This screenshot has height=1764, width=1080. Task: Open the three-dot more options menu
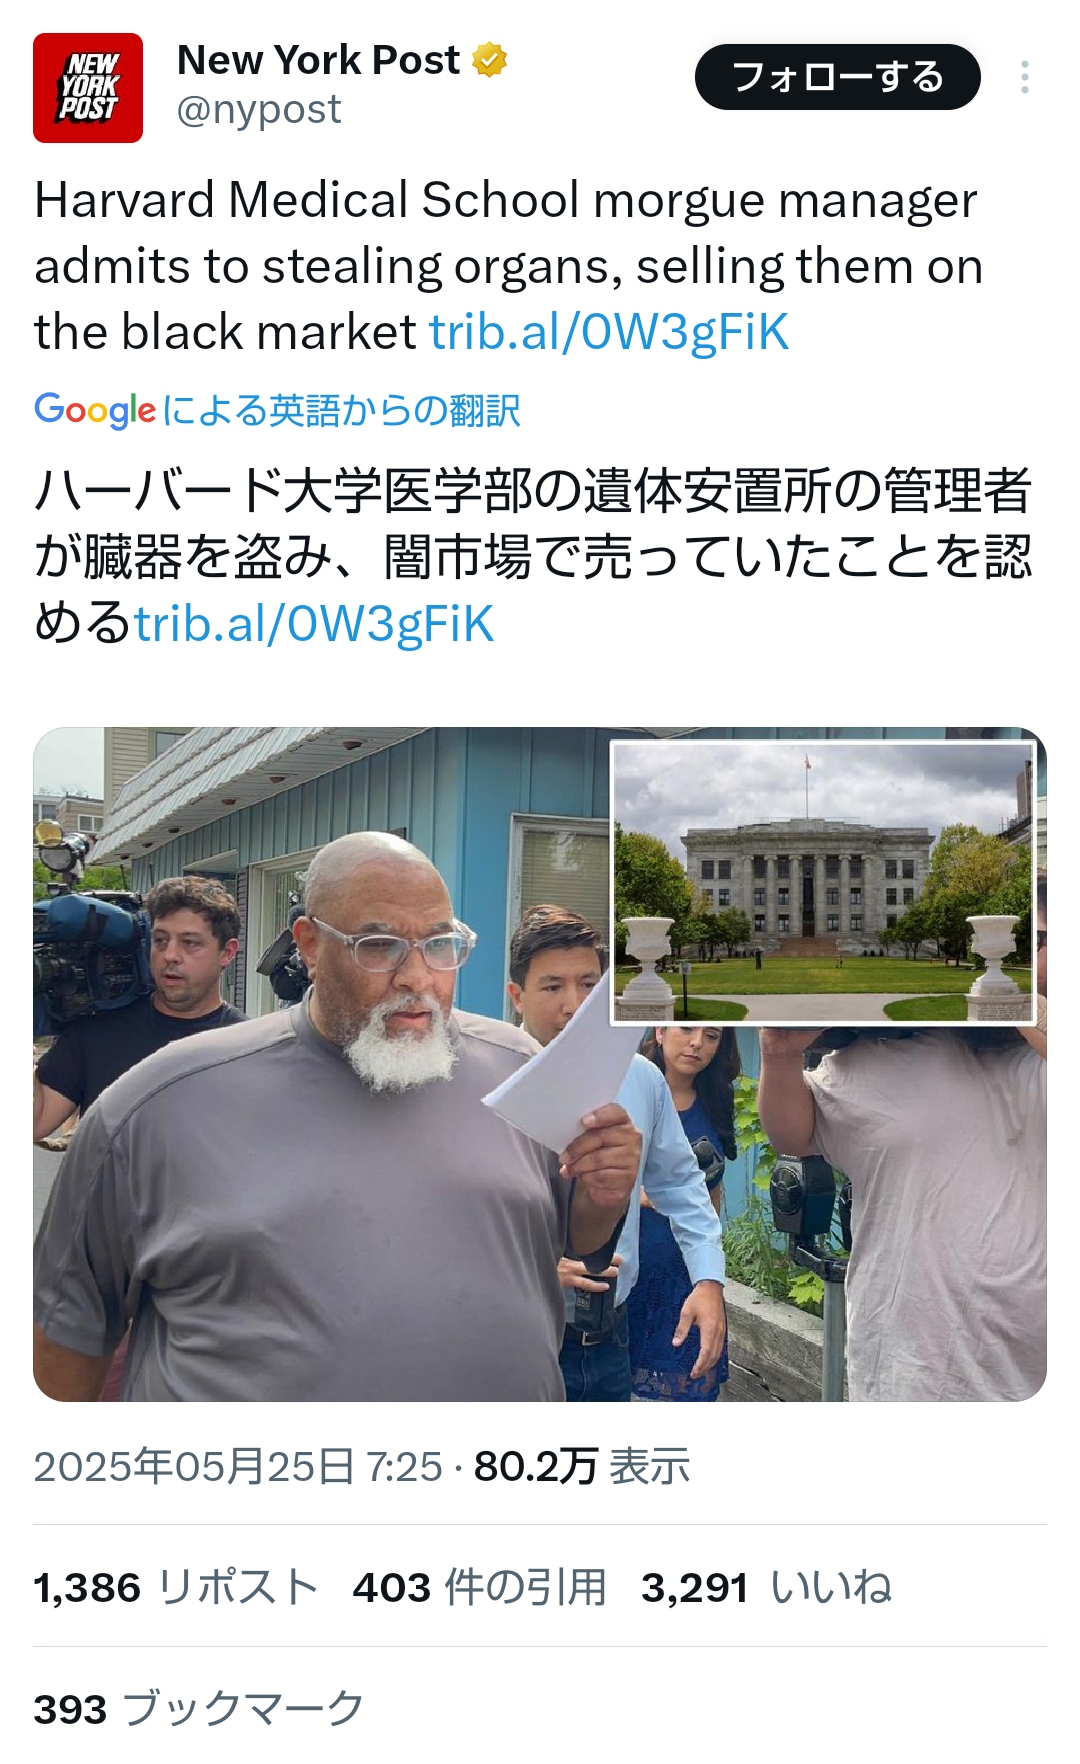click(x=1025, y=77)
